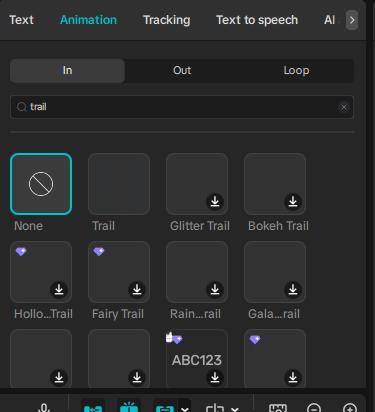Image resolution: width=375 pixels, height=412 pixels.
Task: Download the ABC123 animation preset
Action: pyautogui.click(x=215, y=377)
